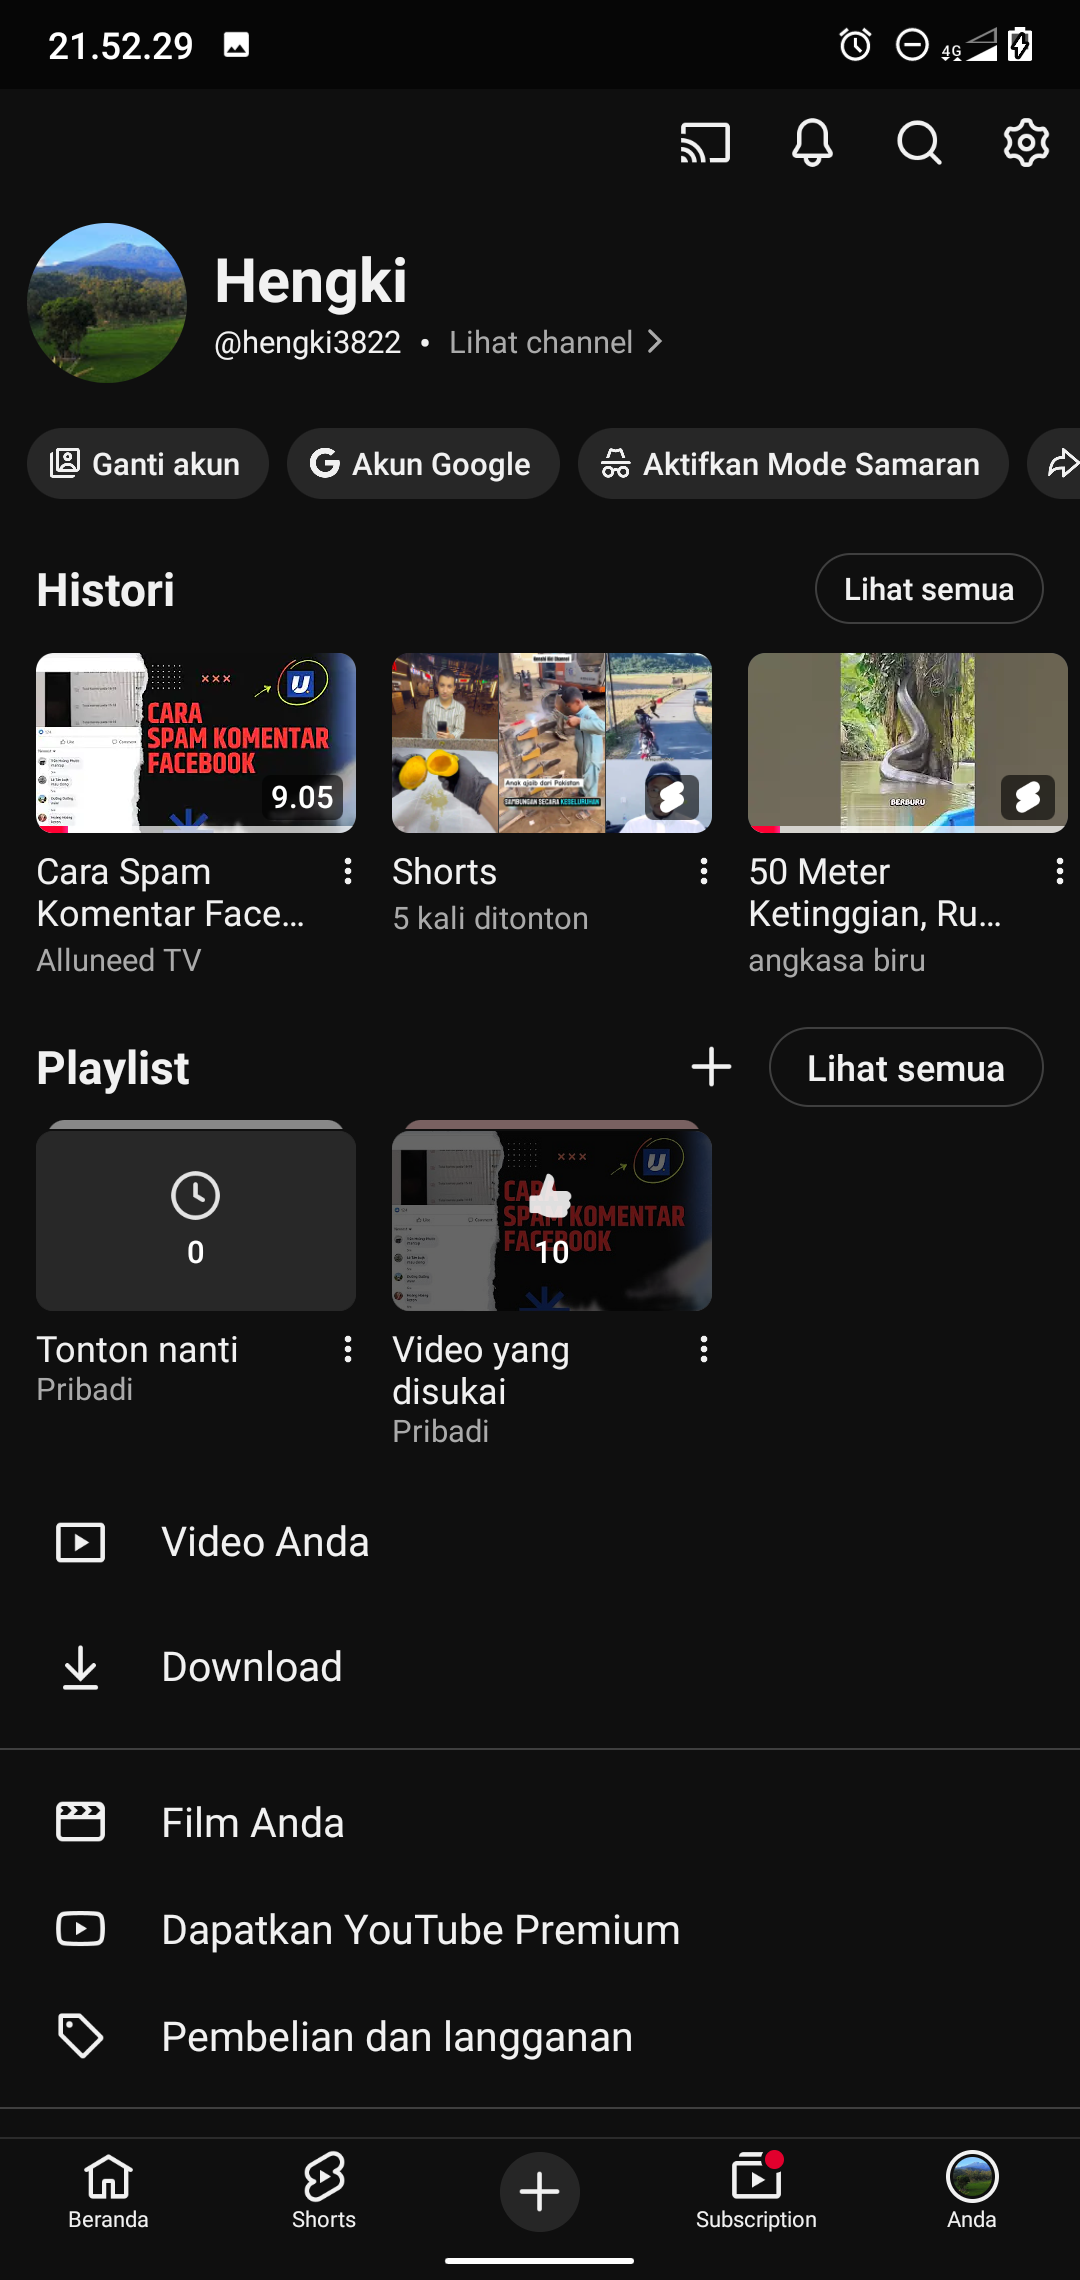Image resolution: width=1080 pixels, height=2280 pixels.
Task: Tap the Ganti akun button
Action: [148, 464]
